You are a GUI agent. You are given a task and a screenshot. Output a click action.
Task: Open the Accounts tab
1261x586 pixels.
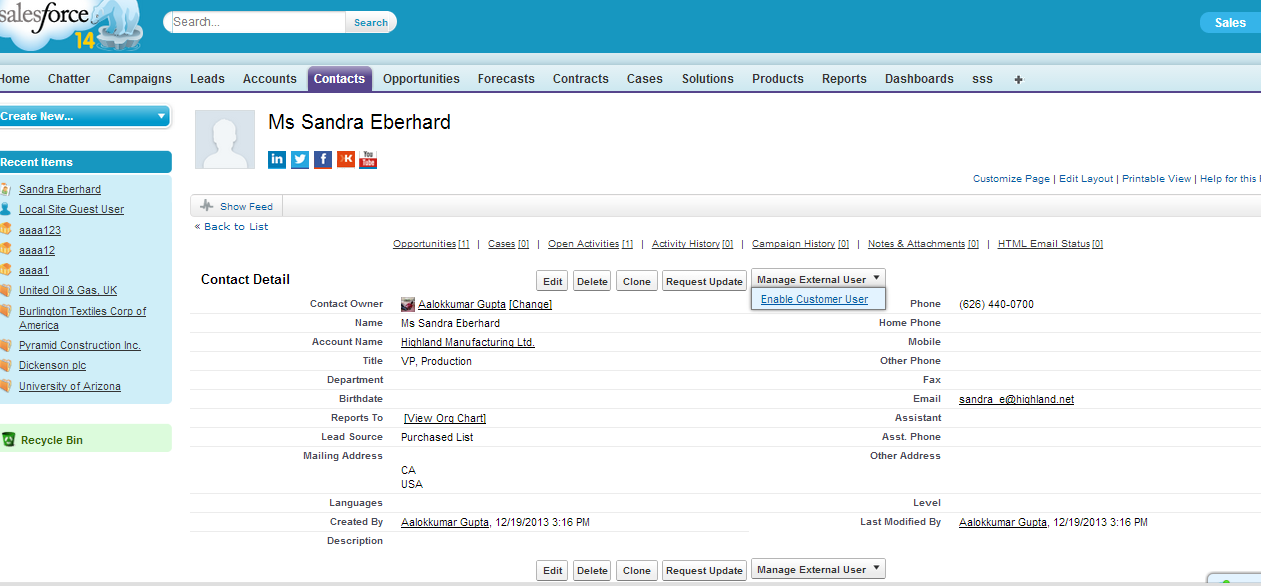point(270,79)
